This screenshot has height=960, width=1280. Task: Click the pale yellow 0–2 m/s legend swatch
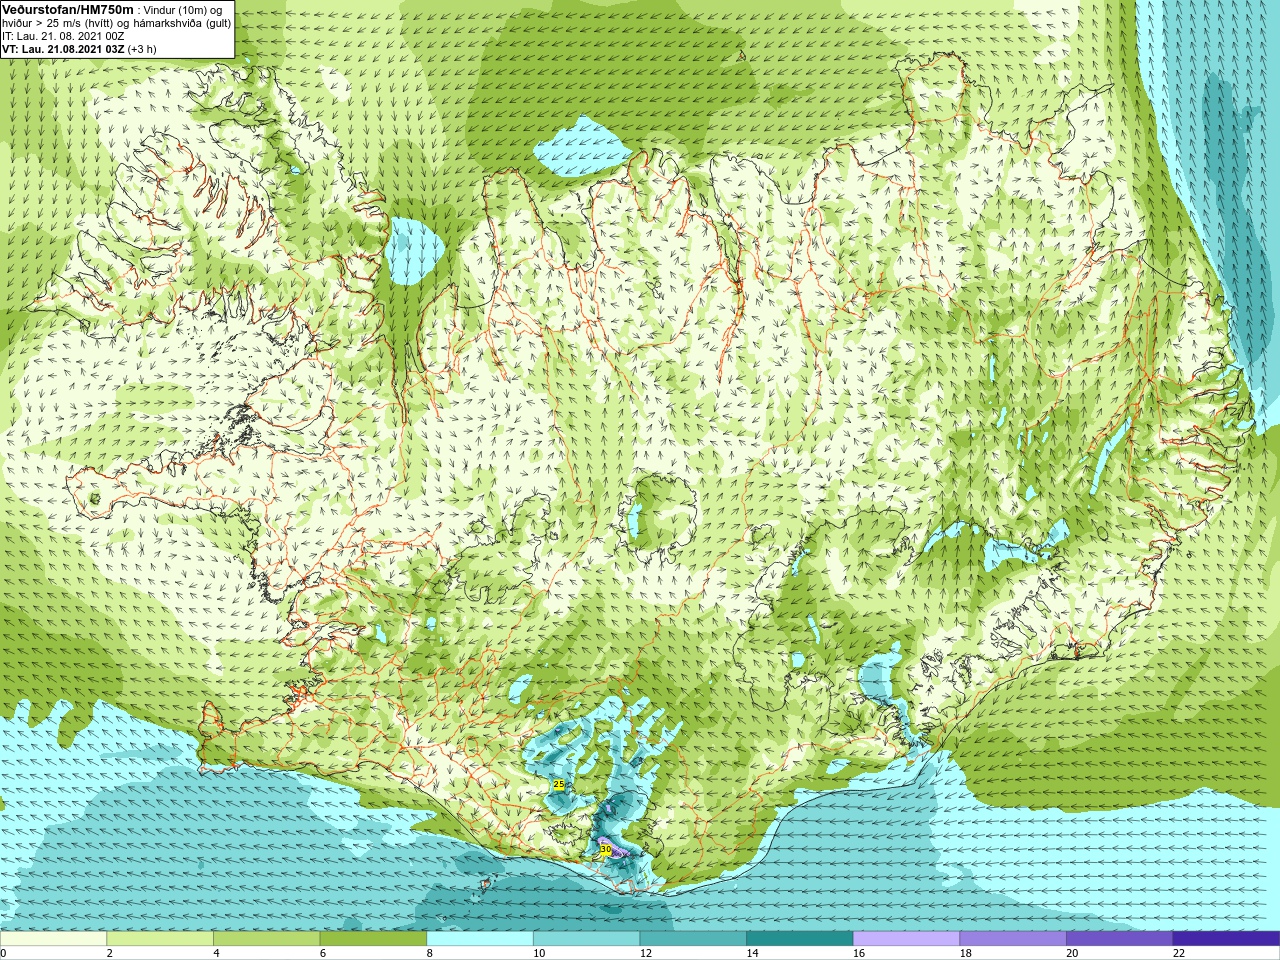coord(53,938)
